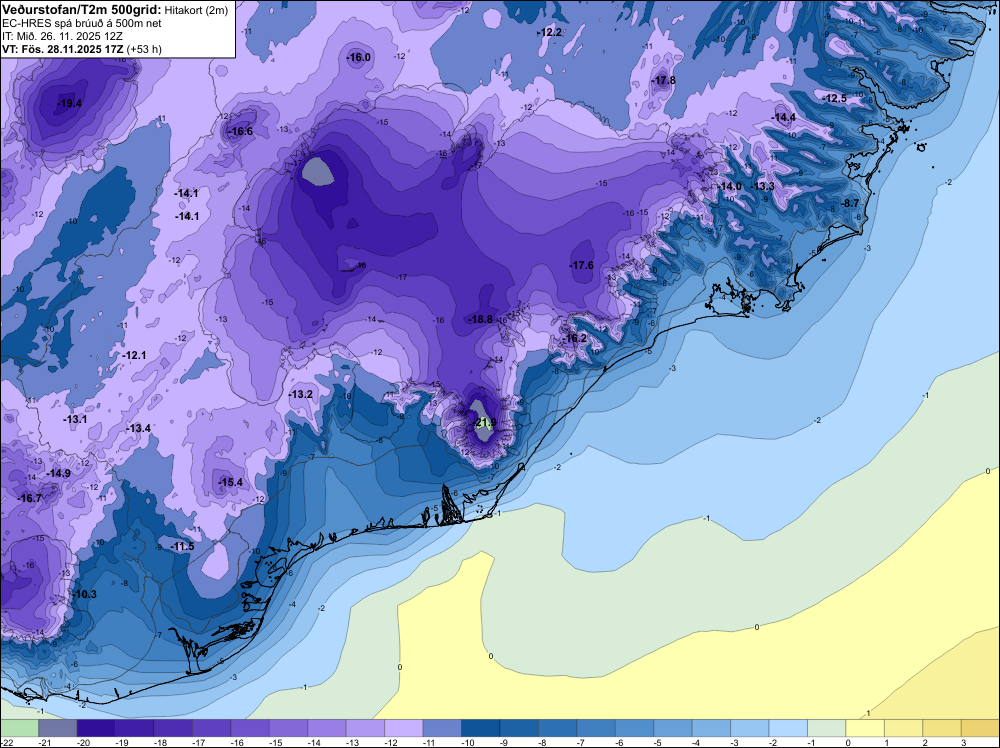The width and height of the screenshot is (1000, 748).
Task: Click the legend swatch labeled -6
Action: (635, 728)
